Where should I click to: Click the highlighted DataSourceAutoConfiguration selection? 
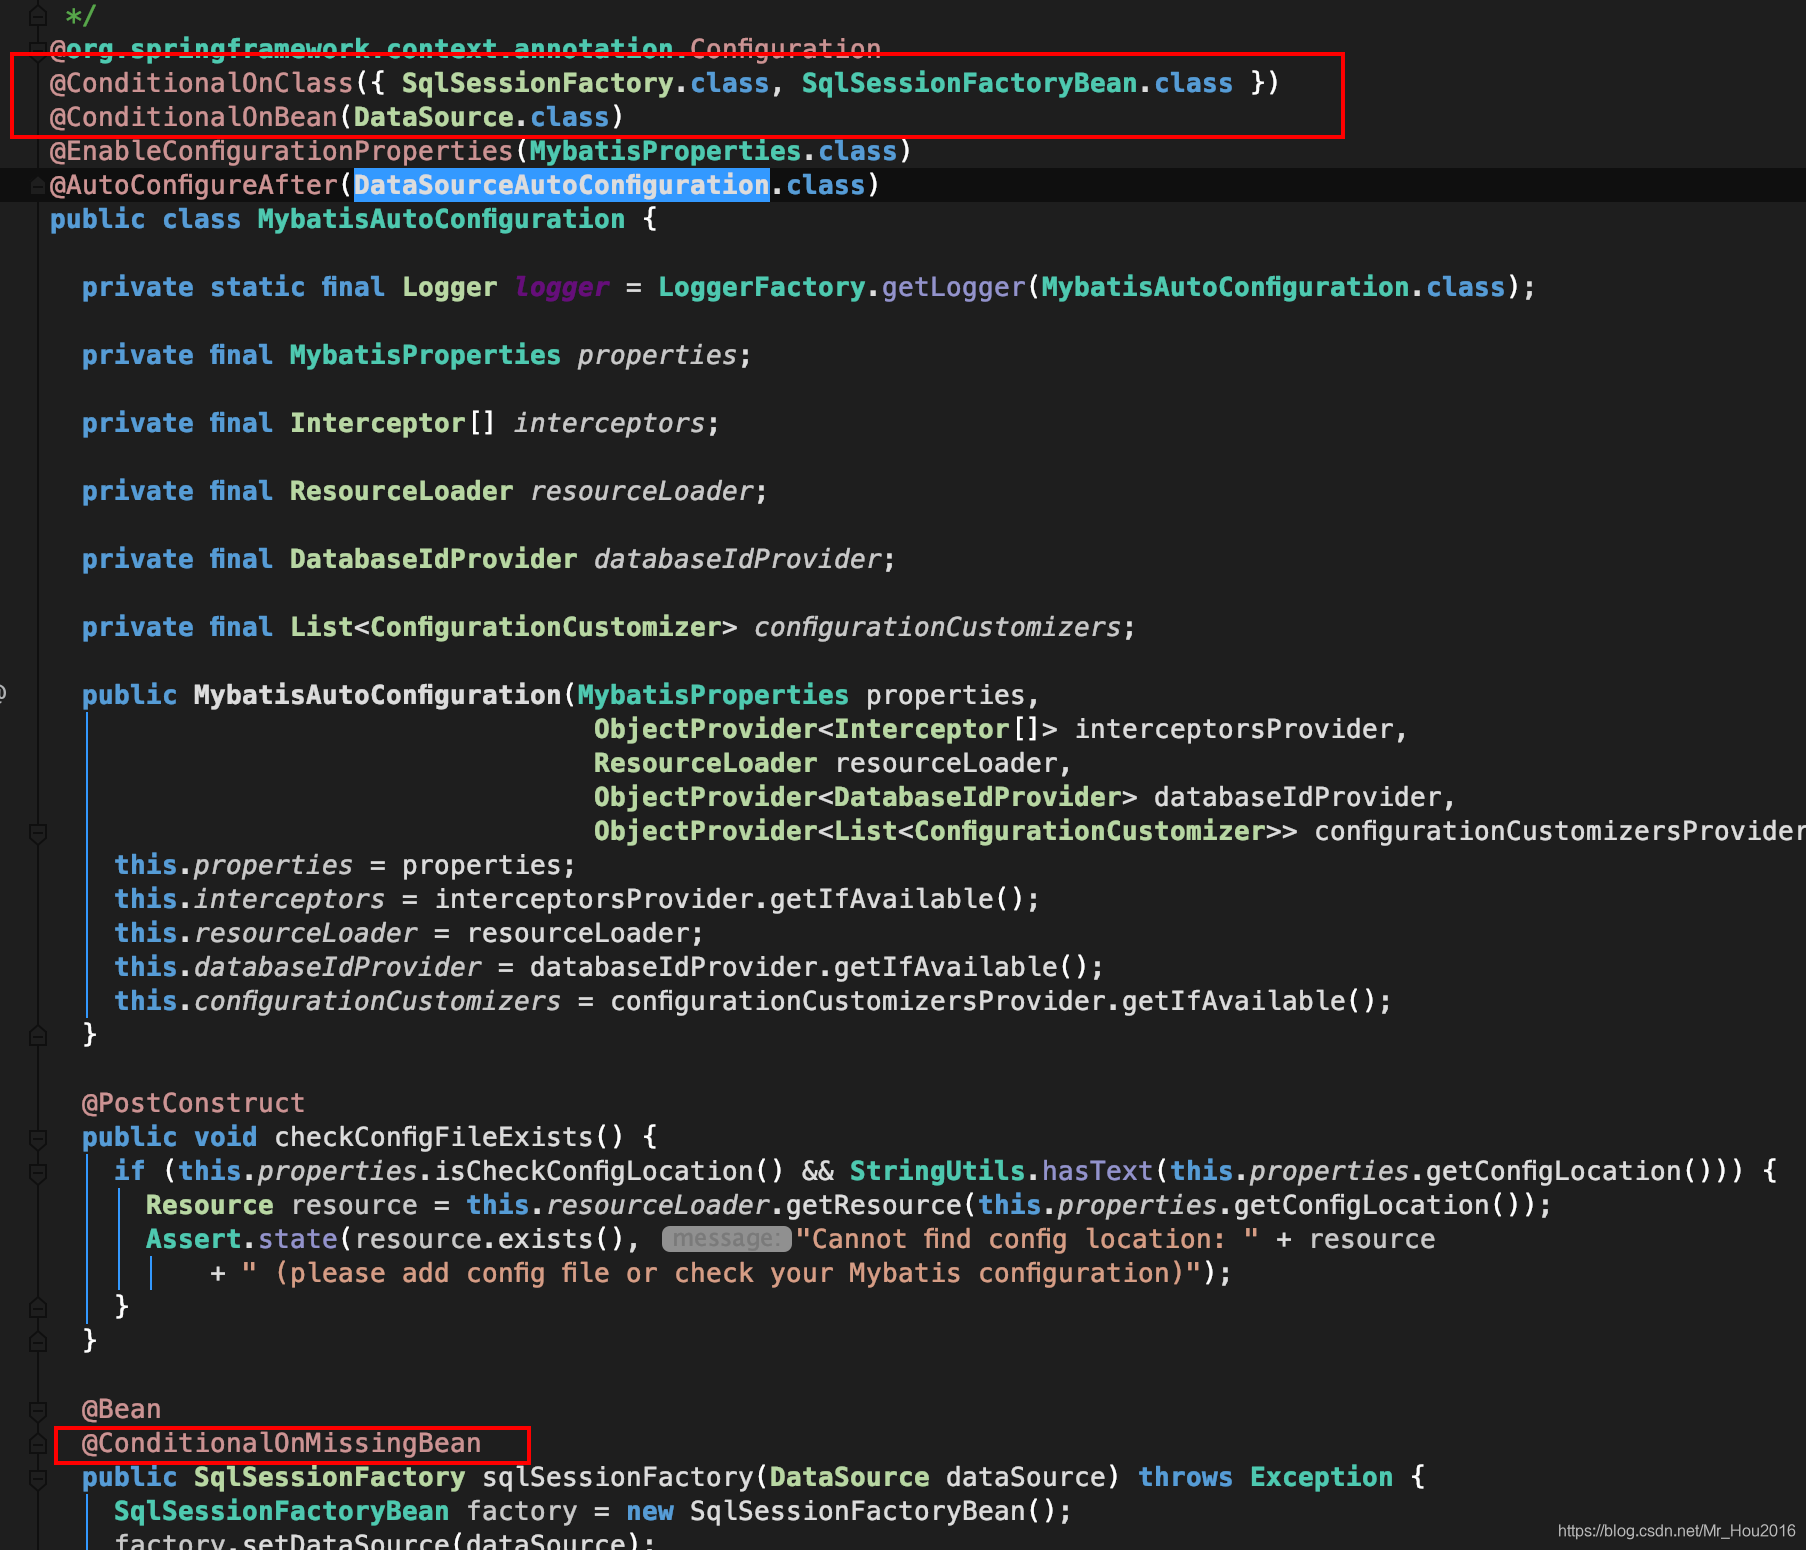[x=562, y=185]
